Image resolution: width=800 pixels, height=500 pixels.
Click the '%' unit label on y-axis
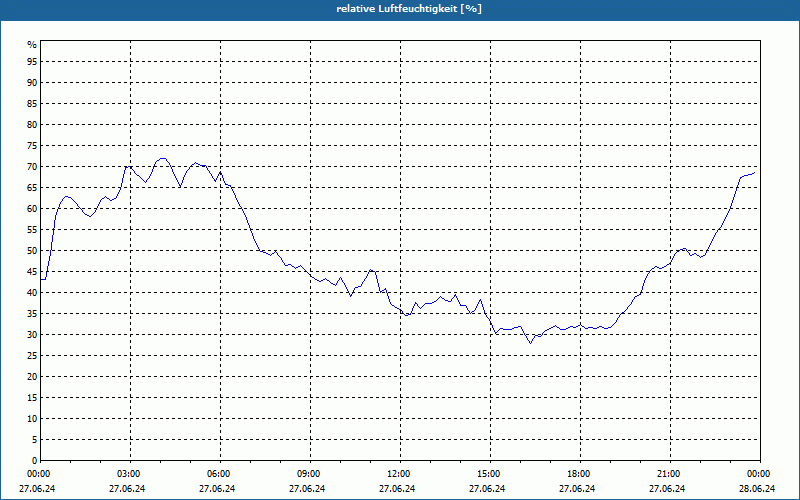(x=32, y=45)
